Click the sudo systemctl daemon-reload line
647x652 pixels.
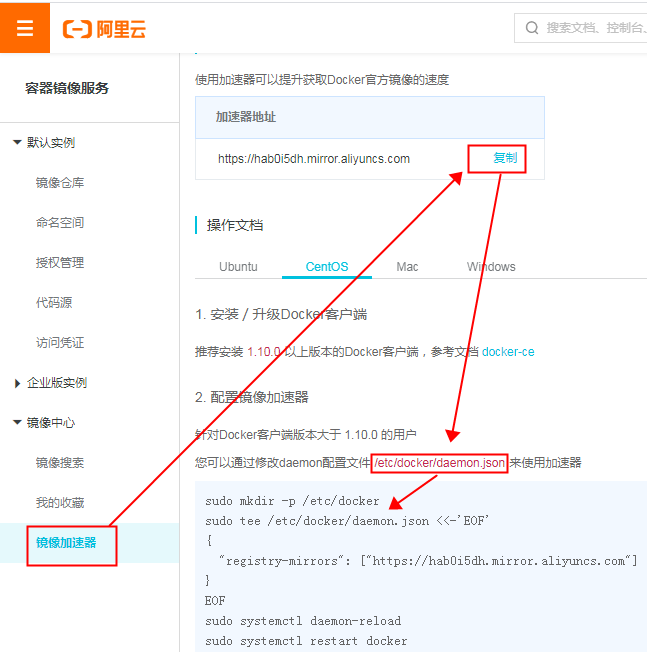(303, 621)
